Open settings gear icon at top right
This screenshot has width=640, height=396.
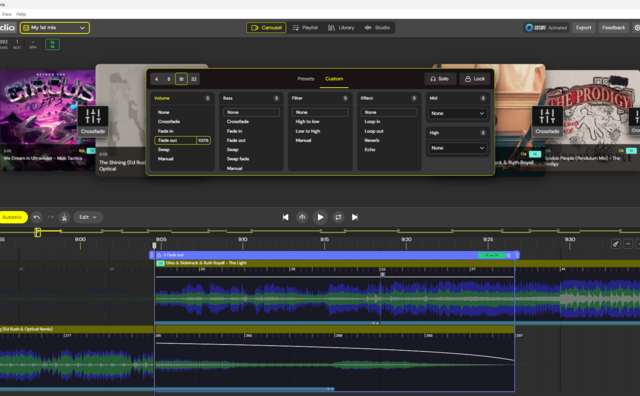coord(636,28)
